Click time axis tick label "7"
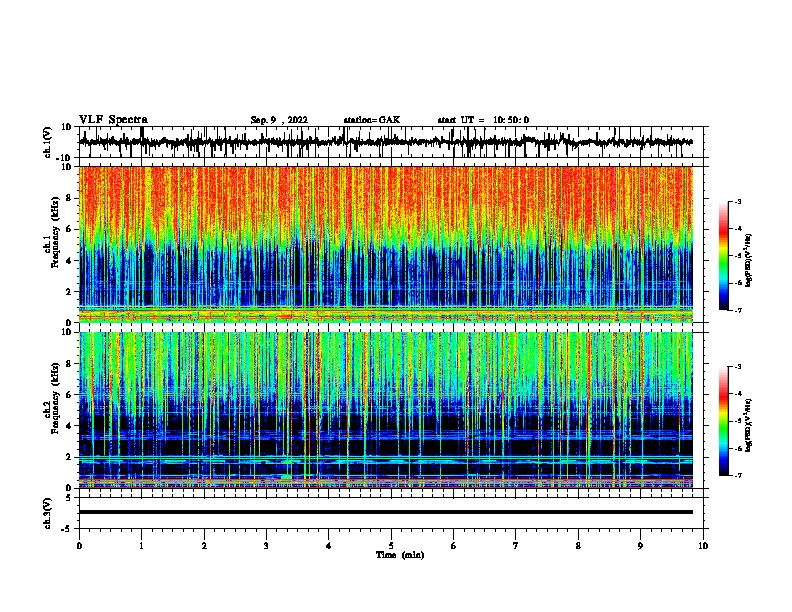792x612 pixels. click(516, 546)
